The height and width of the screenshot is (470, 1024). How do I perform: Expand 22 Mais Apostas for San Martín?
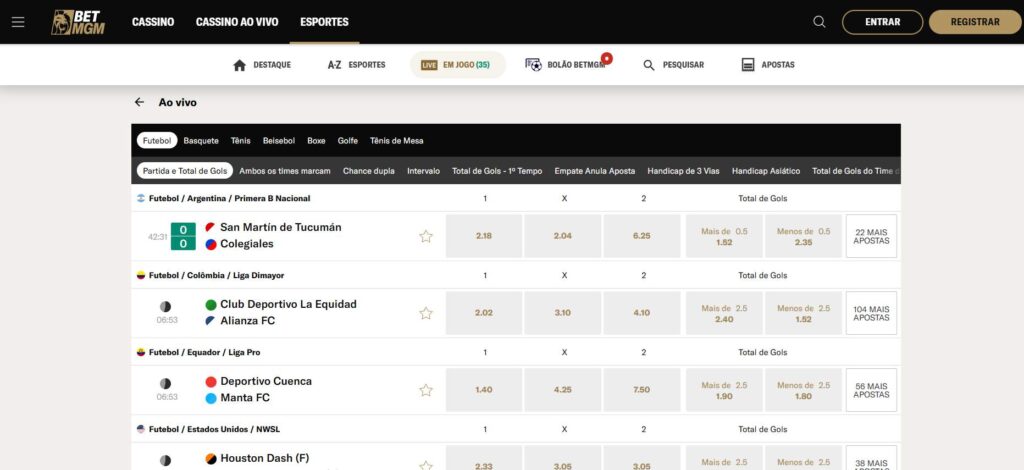[871, 236]
